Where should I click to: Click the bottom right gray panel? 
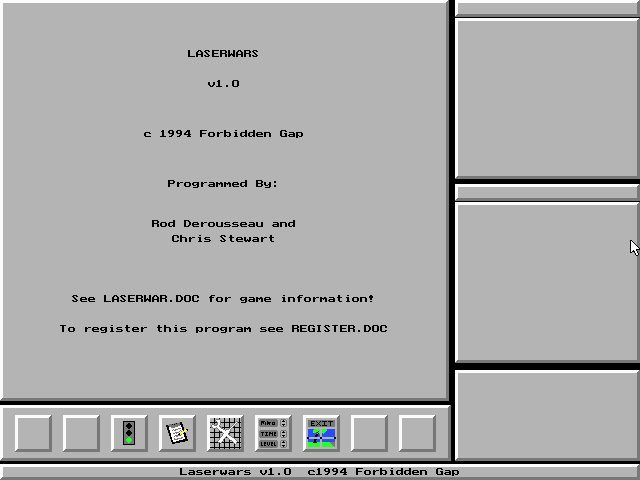[x=547, y=415]
